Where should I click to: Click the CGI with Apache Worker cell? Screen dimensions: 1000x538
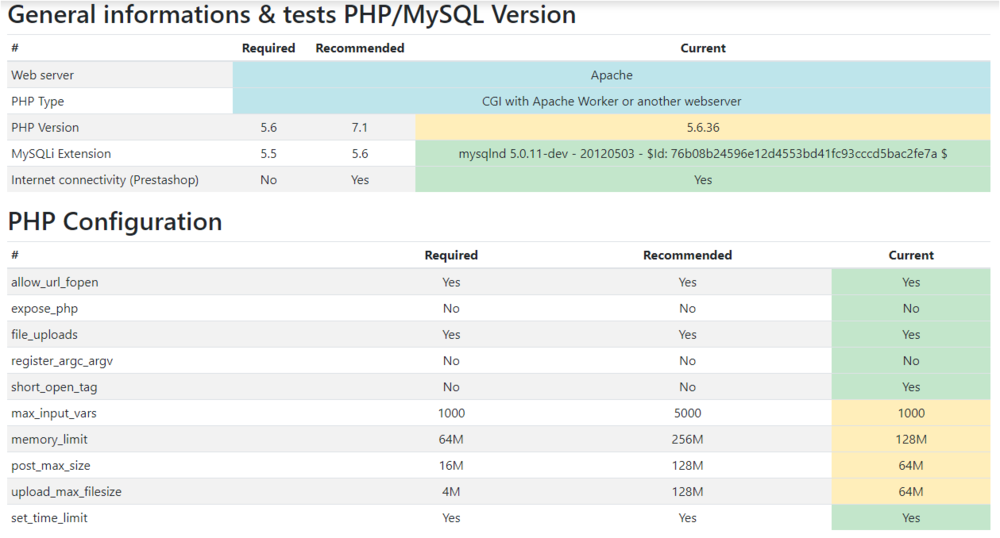pyautogui.click(x=611, y=101)
